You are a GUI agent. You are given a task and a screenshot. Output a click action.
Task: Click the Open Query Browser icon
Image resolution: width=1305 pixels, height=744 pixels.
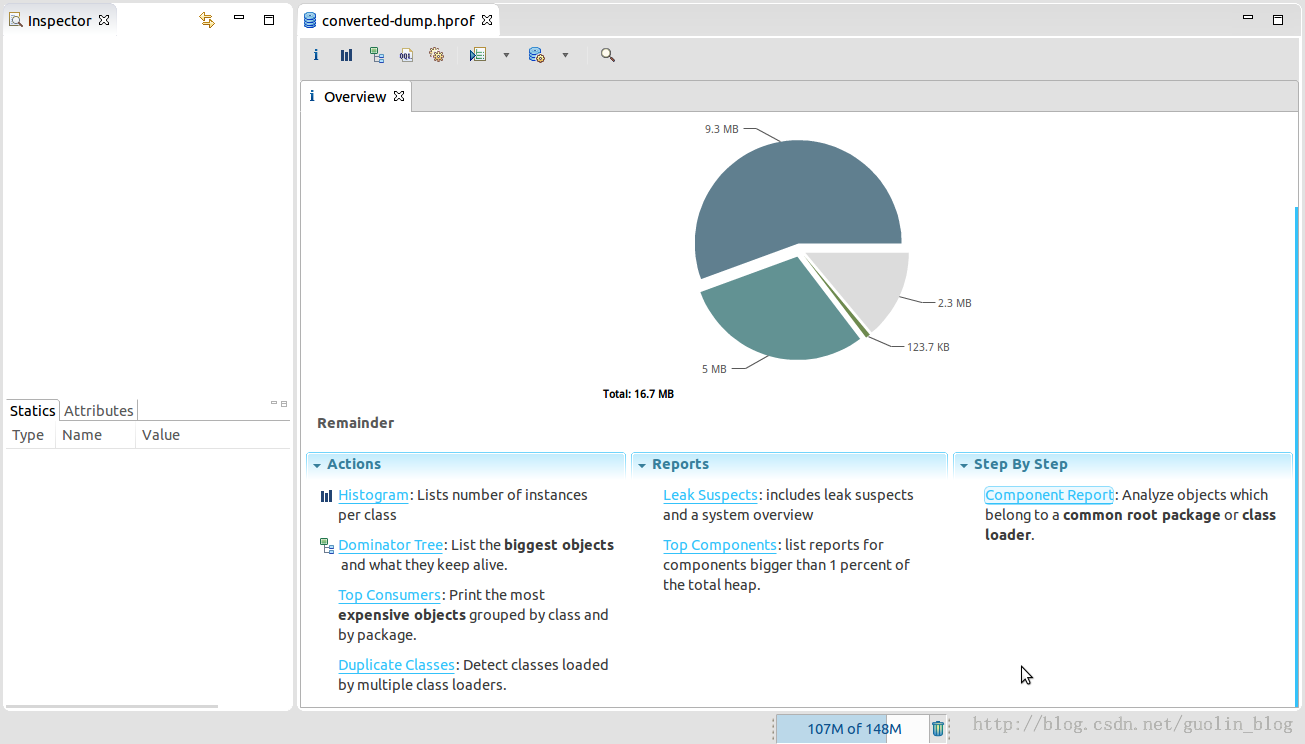tap(537, 55)
